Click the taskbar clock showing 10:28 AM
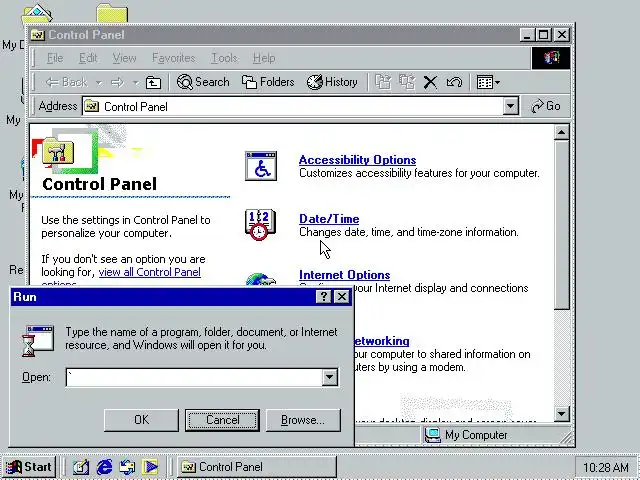The width and height of the screenshot is (640, 480). pyautogui.click(x=606, y=467)
